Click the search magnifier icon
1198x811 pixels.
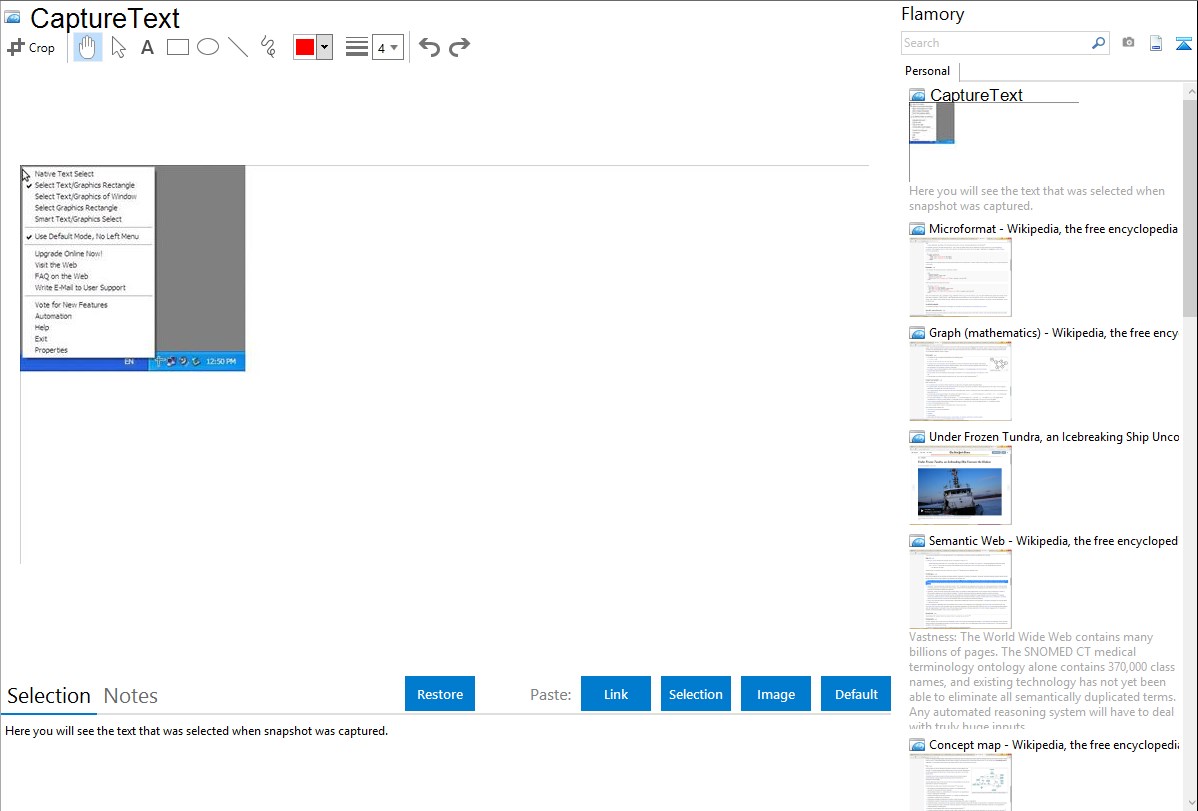(x=1099, y=43)
